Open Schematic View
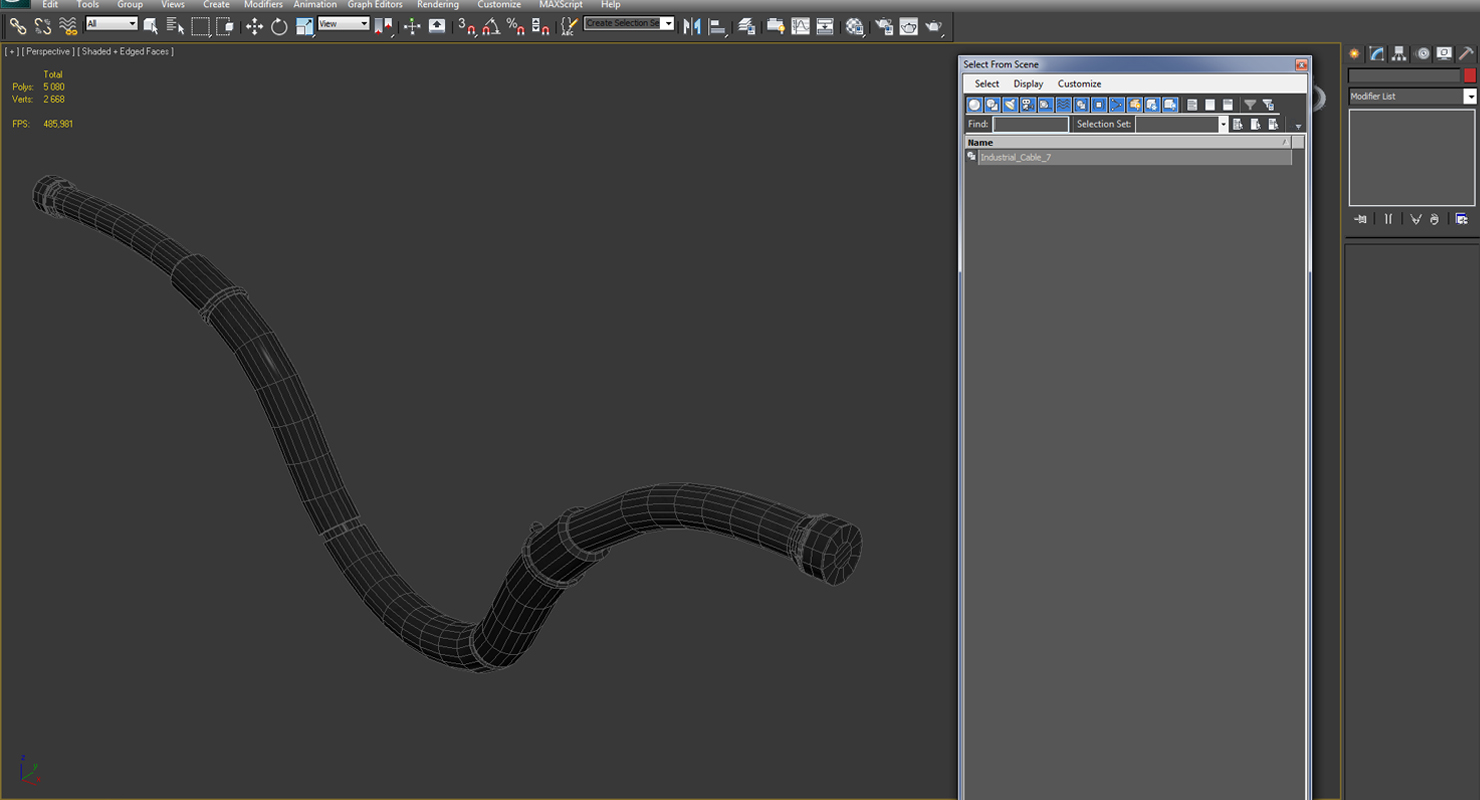1480x800 pixels. click(825, 26)
